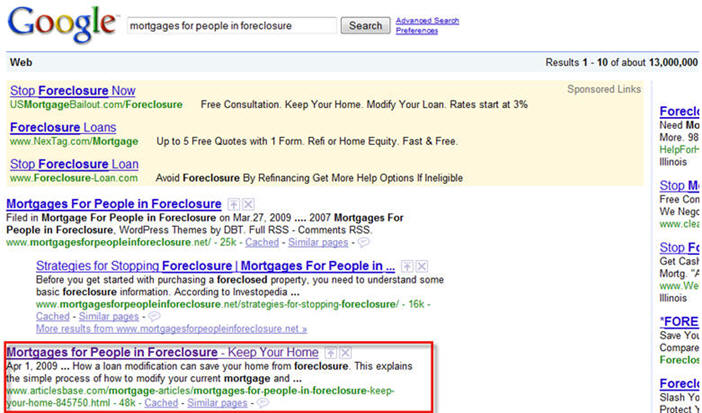
Task: Open More results from www.mortgagesforpeopleinforeclosure.net
Action: (x=171, y=328)
